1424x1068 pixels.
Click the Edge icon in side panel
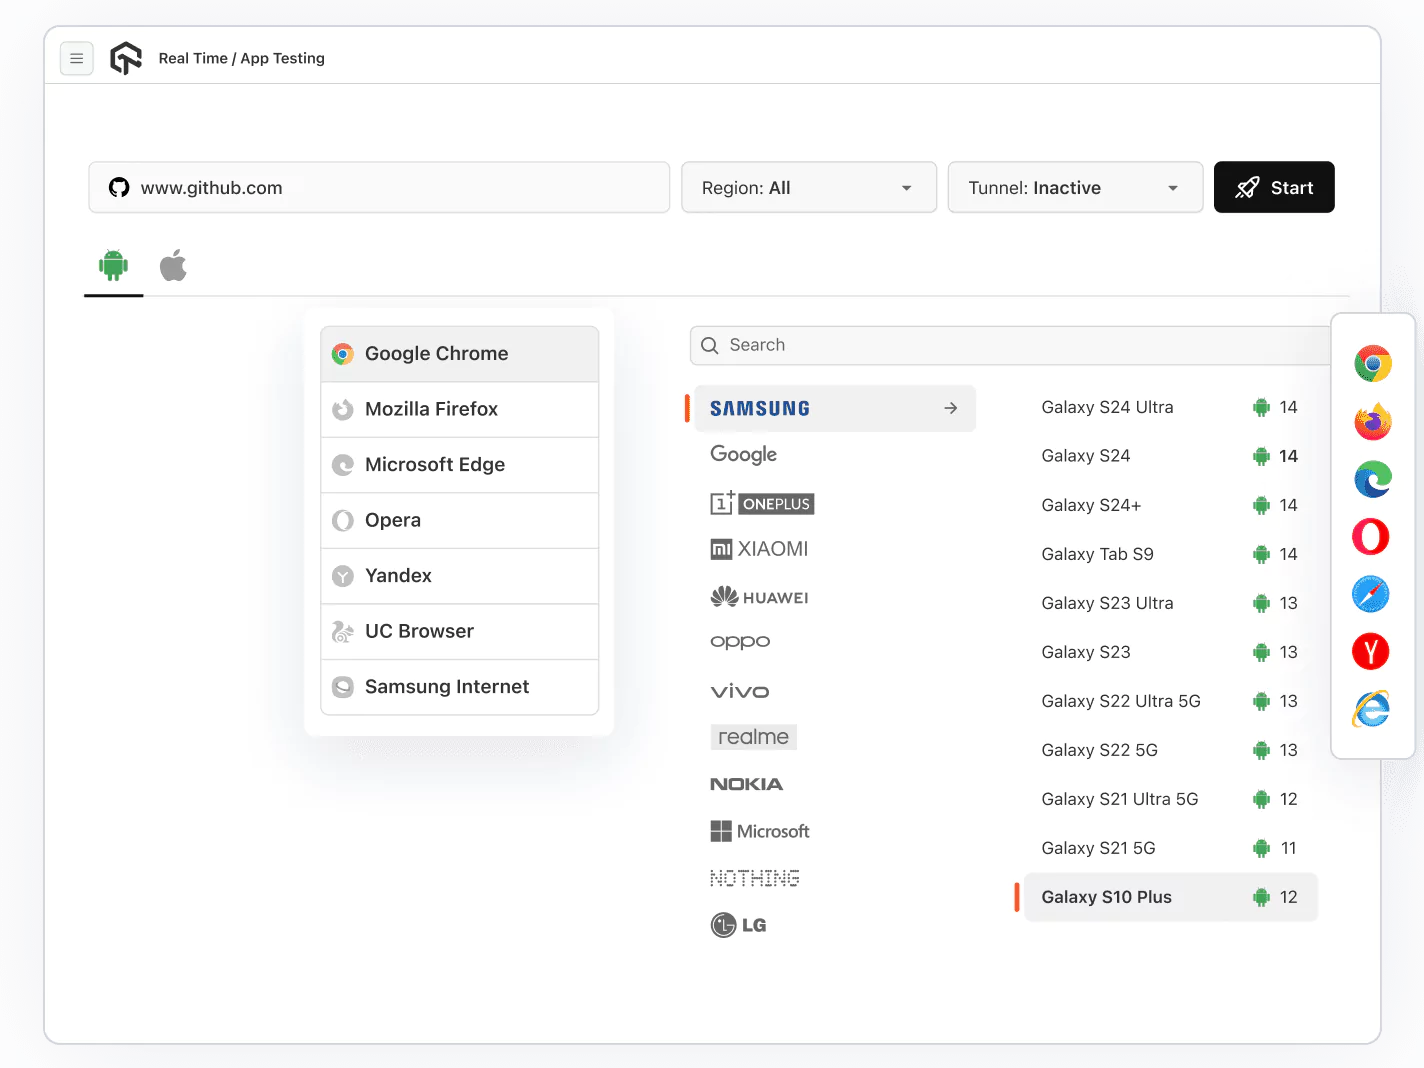pos(1373,479)
